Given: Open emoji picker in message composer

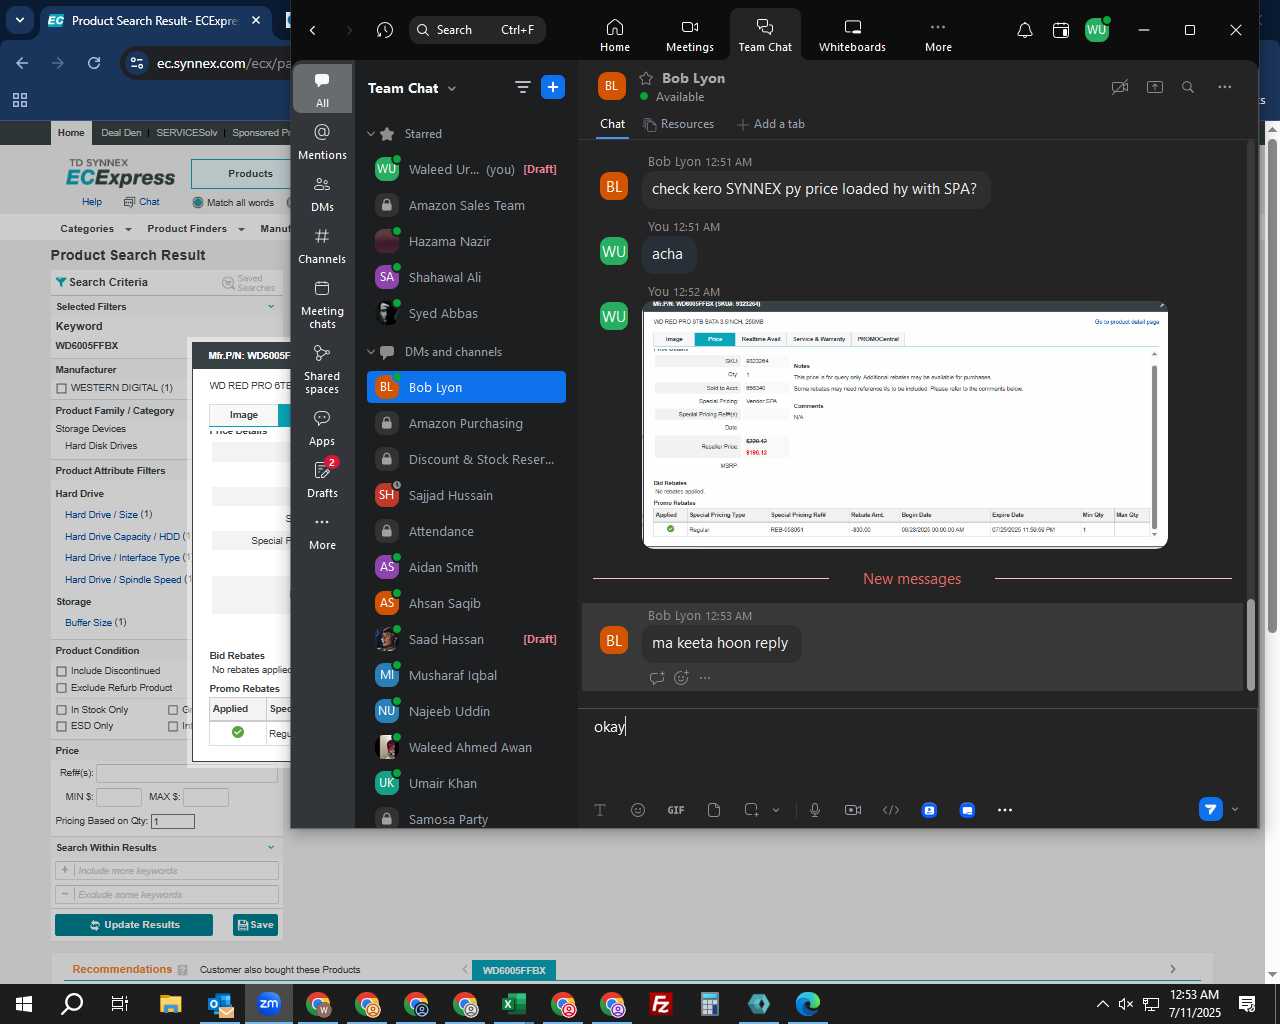Looking at the screenshot, I should click(638, 810).
